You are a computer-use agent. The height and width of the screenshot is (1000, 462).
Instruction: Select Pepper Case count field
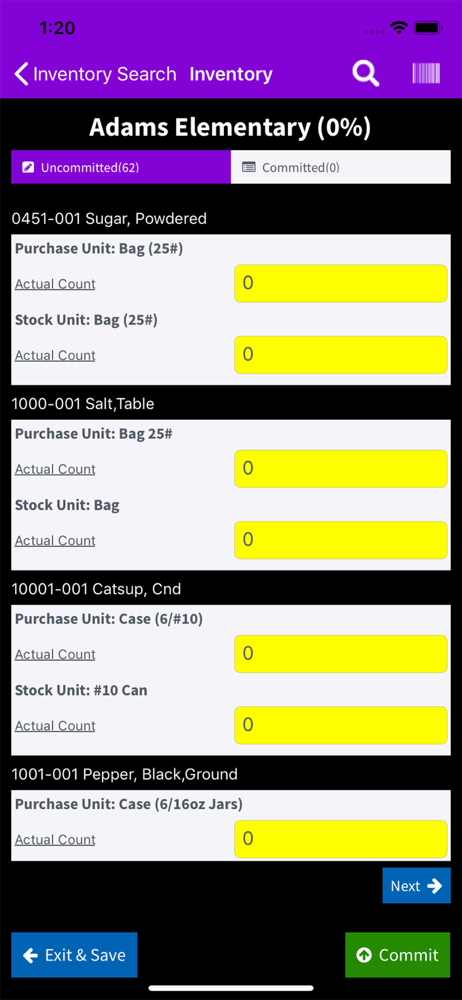[x=341, y=839]
